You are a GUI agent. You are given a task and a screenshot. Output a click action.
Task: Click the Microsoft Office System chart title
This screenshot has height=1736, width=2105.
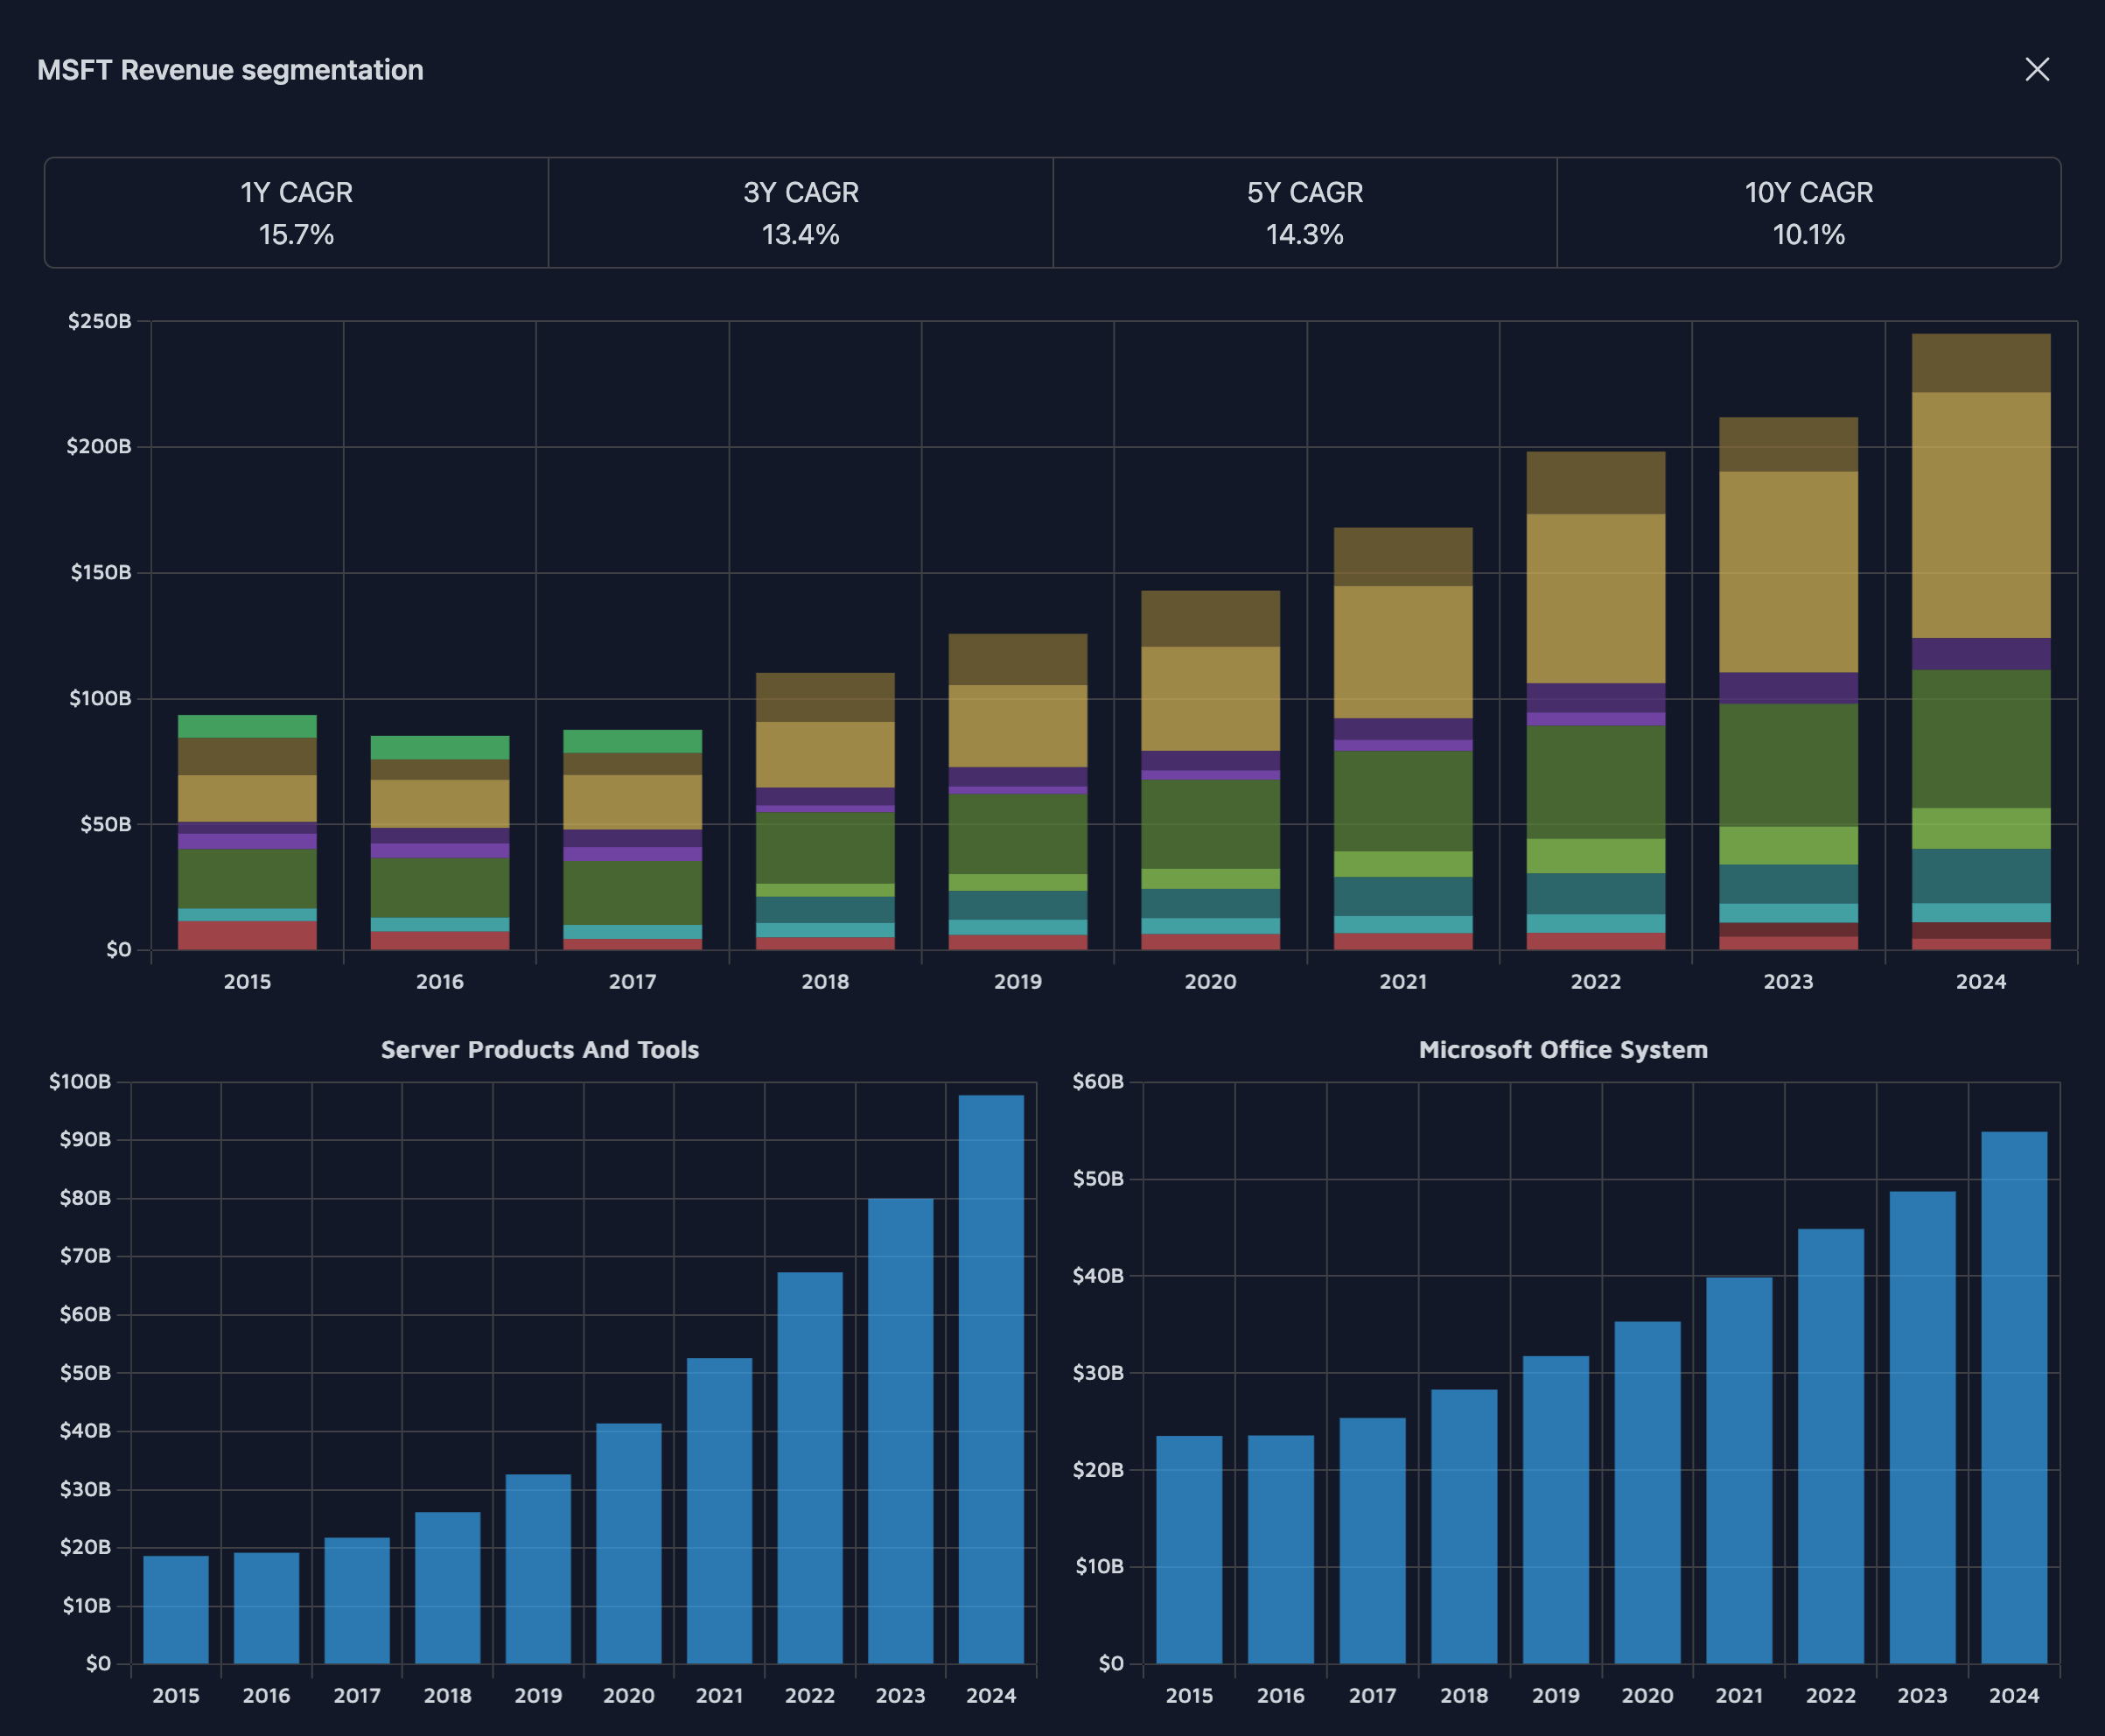pos(1563,1050)
